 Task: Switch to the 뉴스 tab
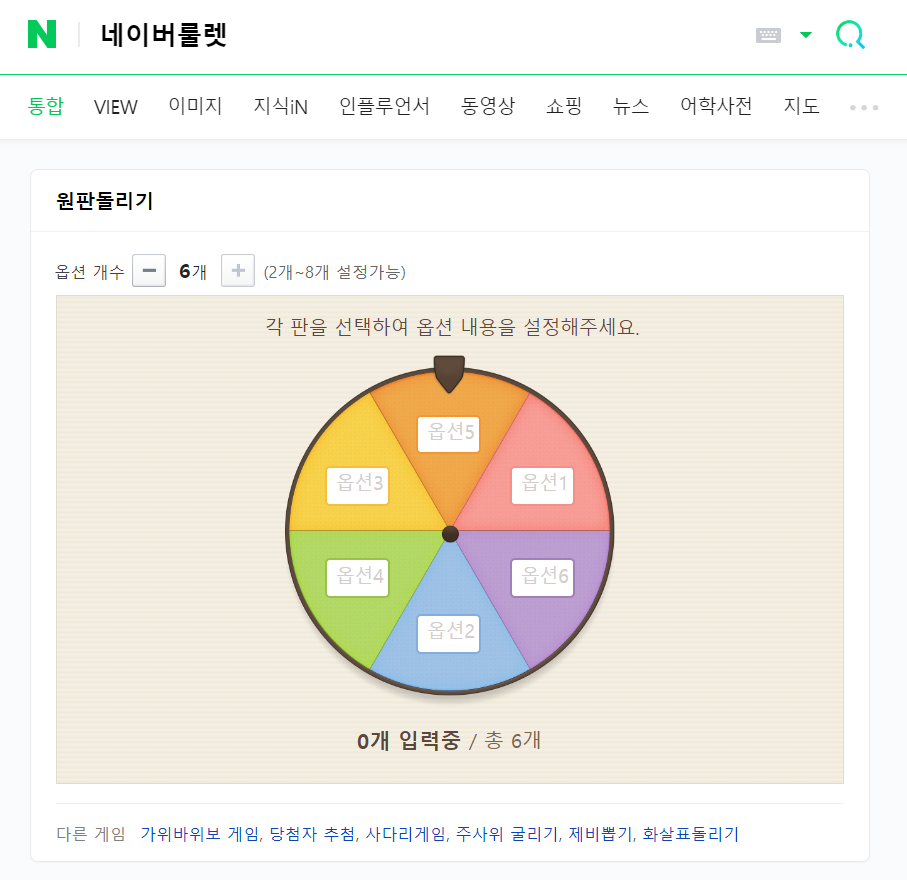(x=630, y=107)
